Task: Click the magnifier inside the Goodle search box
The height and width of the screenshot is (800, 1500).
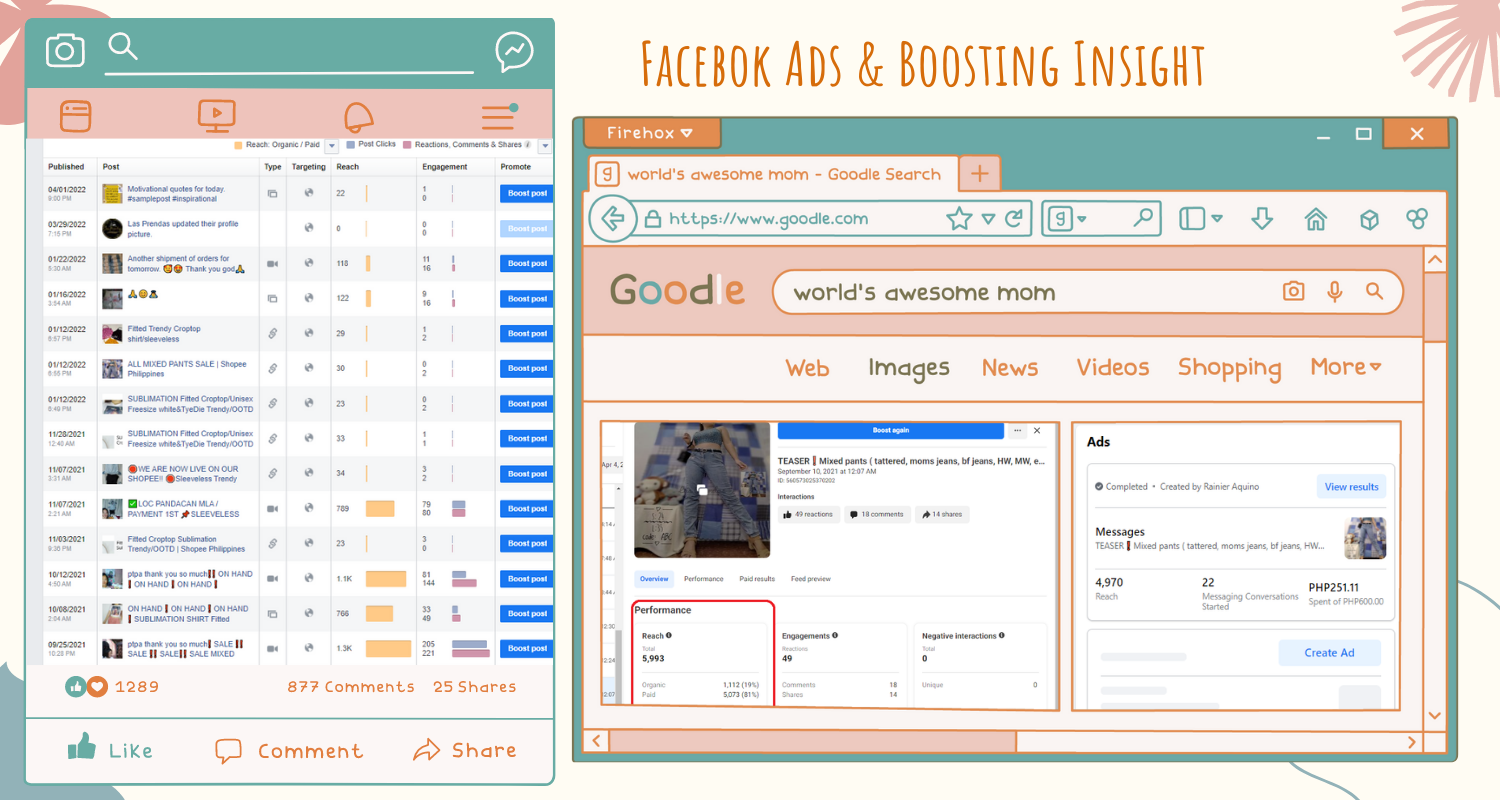Action: (x=1374, y=291)
